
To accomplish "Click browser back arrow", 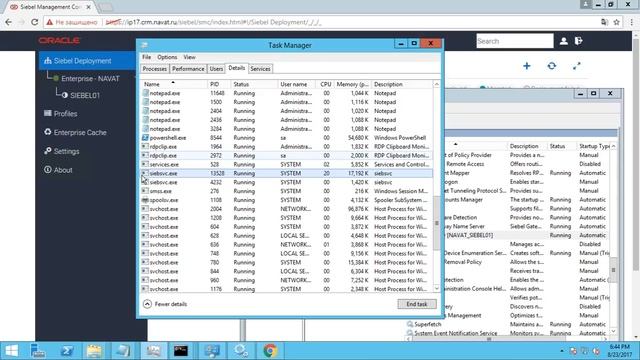I will (x=9, y=22).
